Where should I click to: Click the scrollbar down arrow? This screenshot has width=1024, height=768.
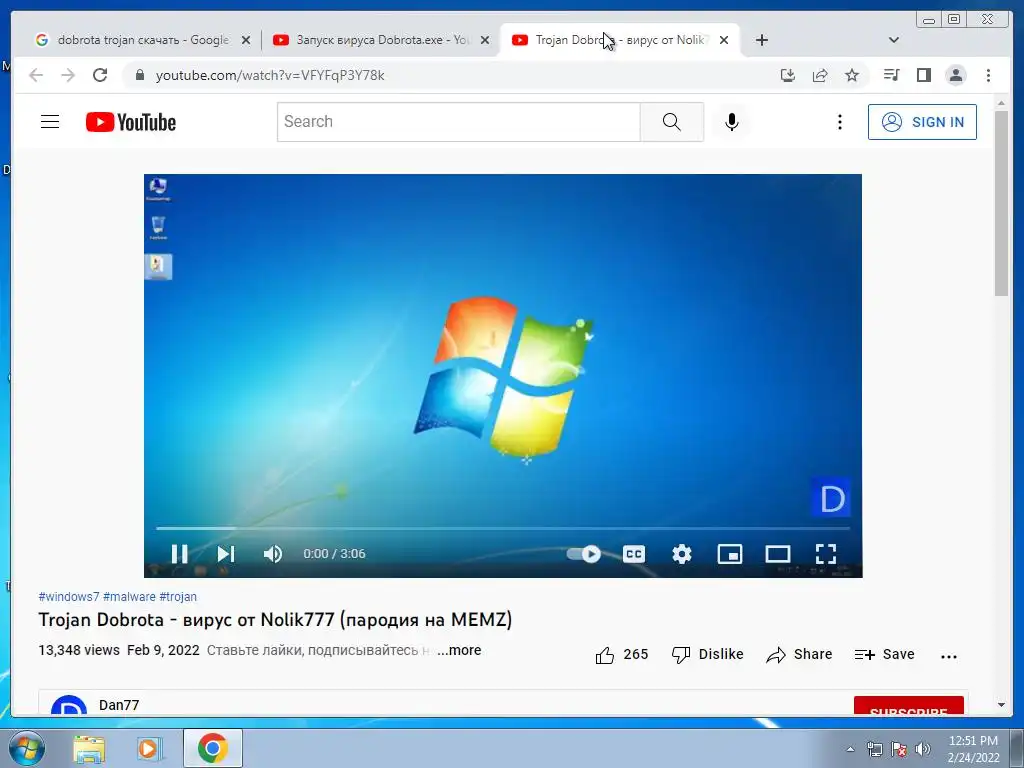point(1001,705)
